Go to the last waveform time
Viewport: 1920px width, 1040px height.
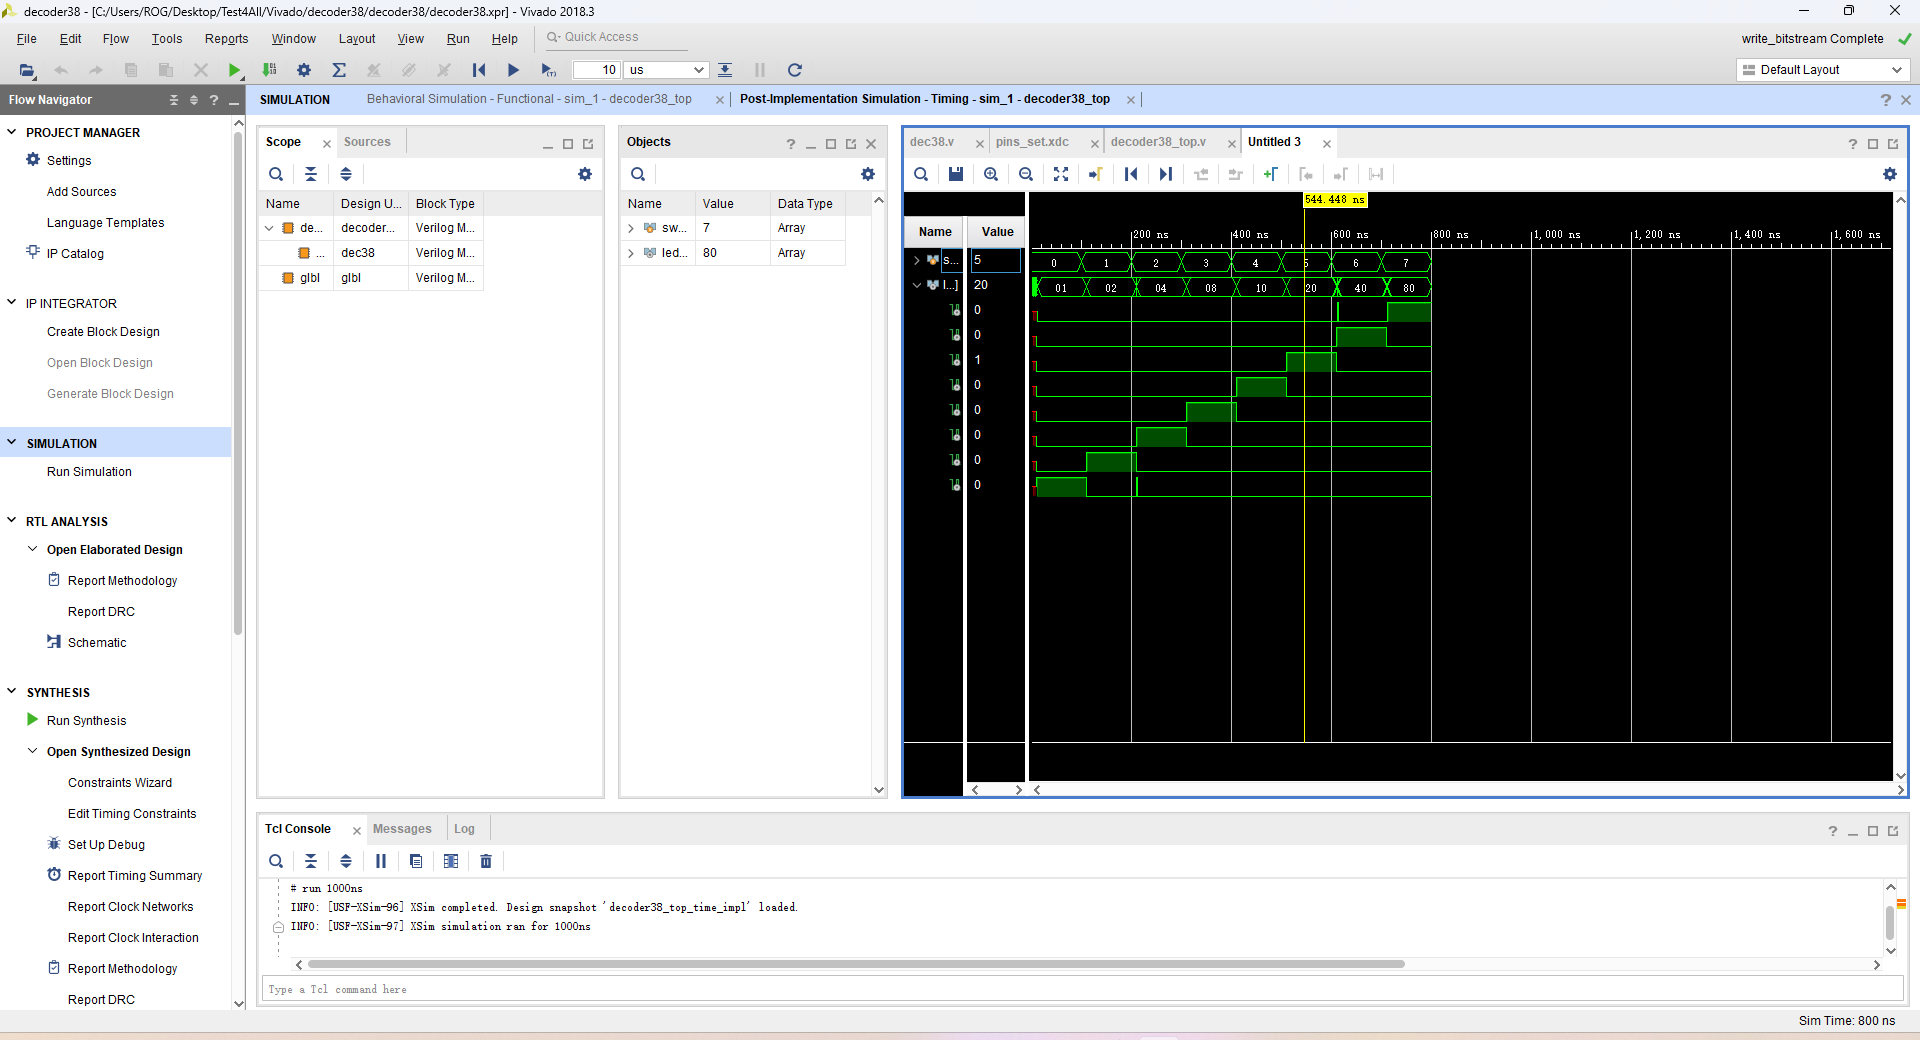pyautogui.click(x=1166, y=174)
